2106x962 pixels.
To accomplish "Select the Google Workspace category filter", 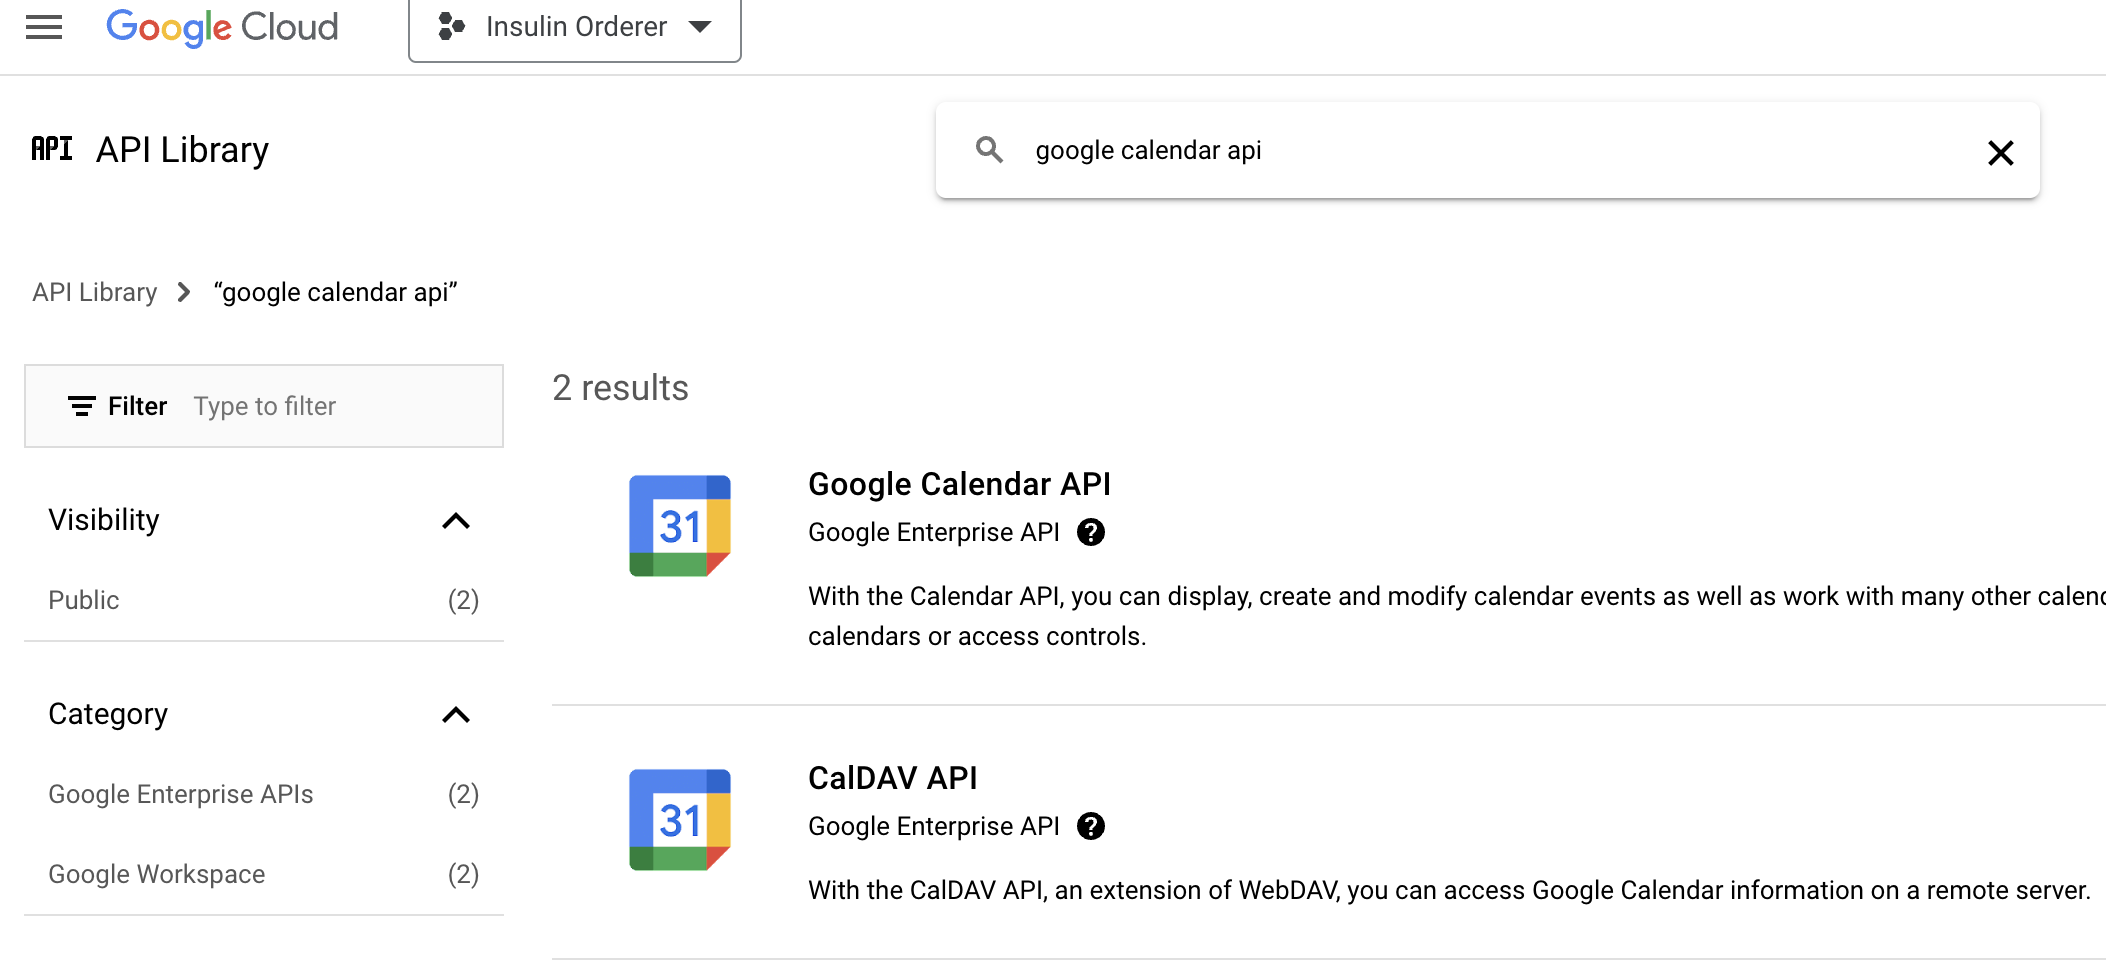I will pyautogui.click(x=156, y=873).
